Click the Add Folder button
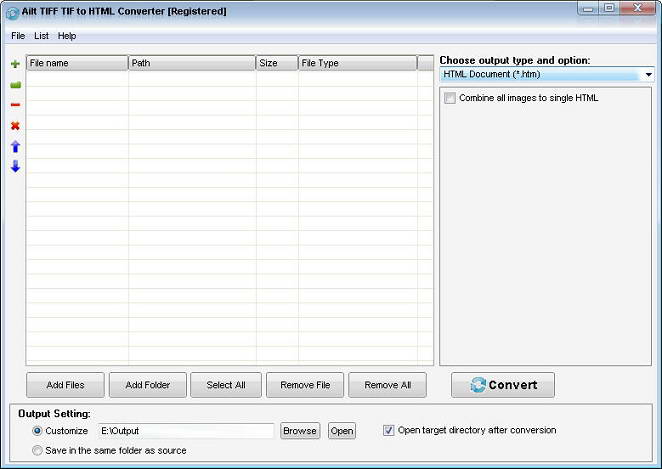Image resolution: width=662 pixels, height=469 pixels. pos(148,385)
